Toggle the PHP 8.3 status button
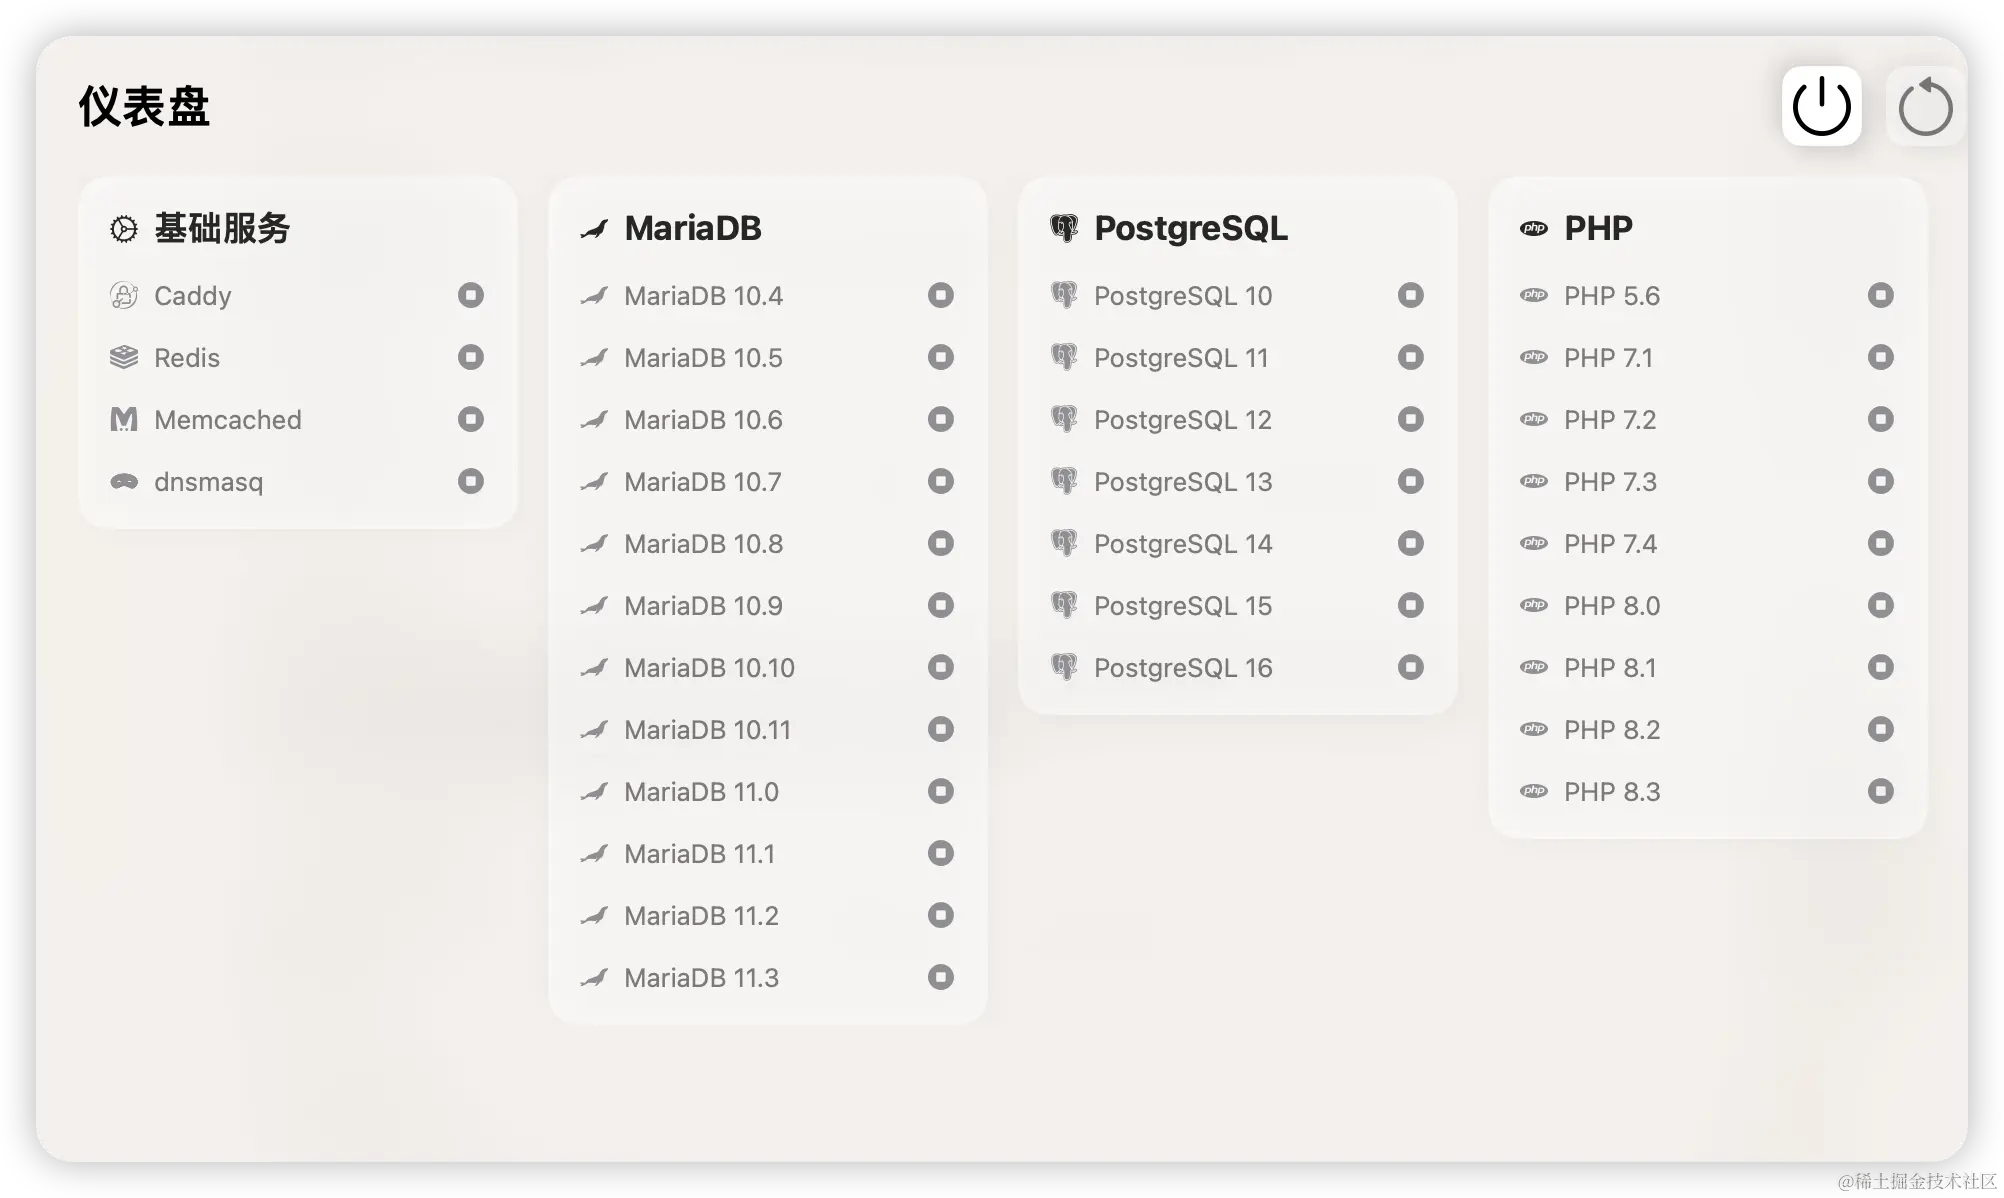The width and height of the screenshot is (2004, 1198). click(x=1881, y=791)
